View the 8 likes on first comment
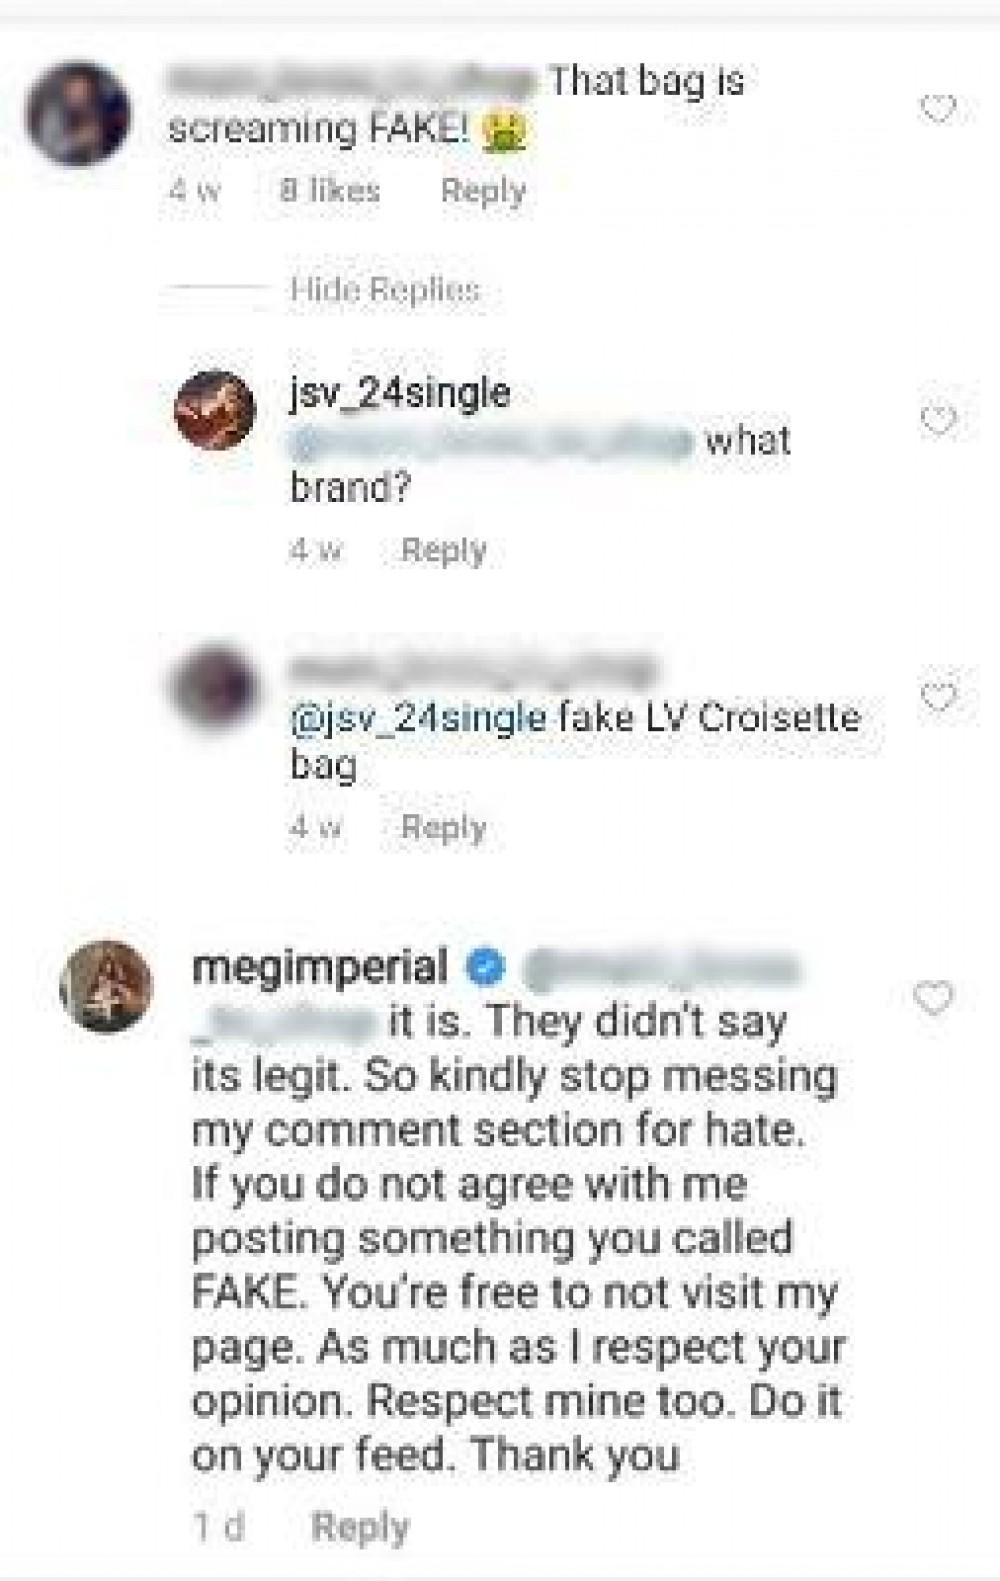 (x=330, y=190)
